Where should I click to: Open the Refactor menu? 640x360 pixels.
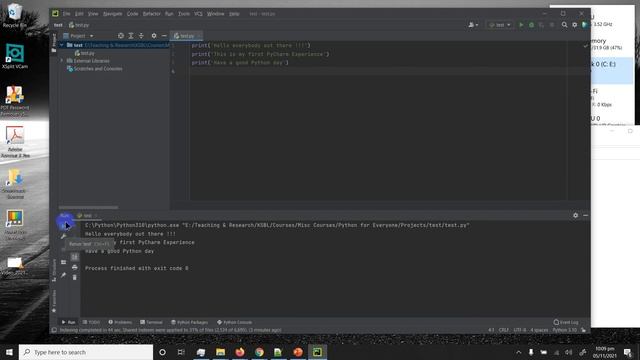coord(151,13)
